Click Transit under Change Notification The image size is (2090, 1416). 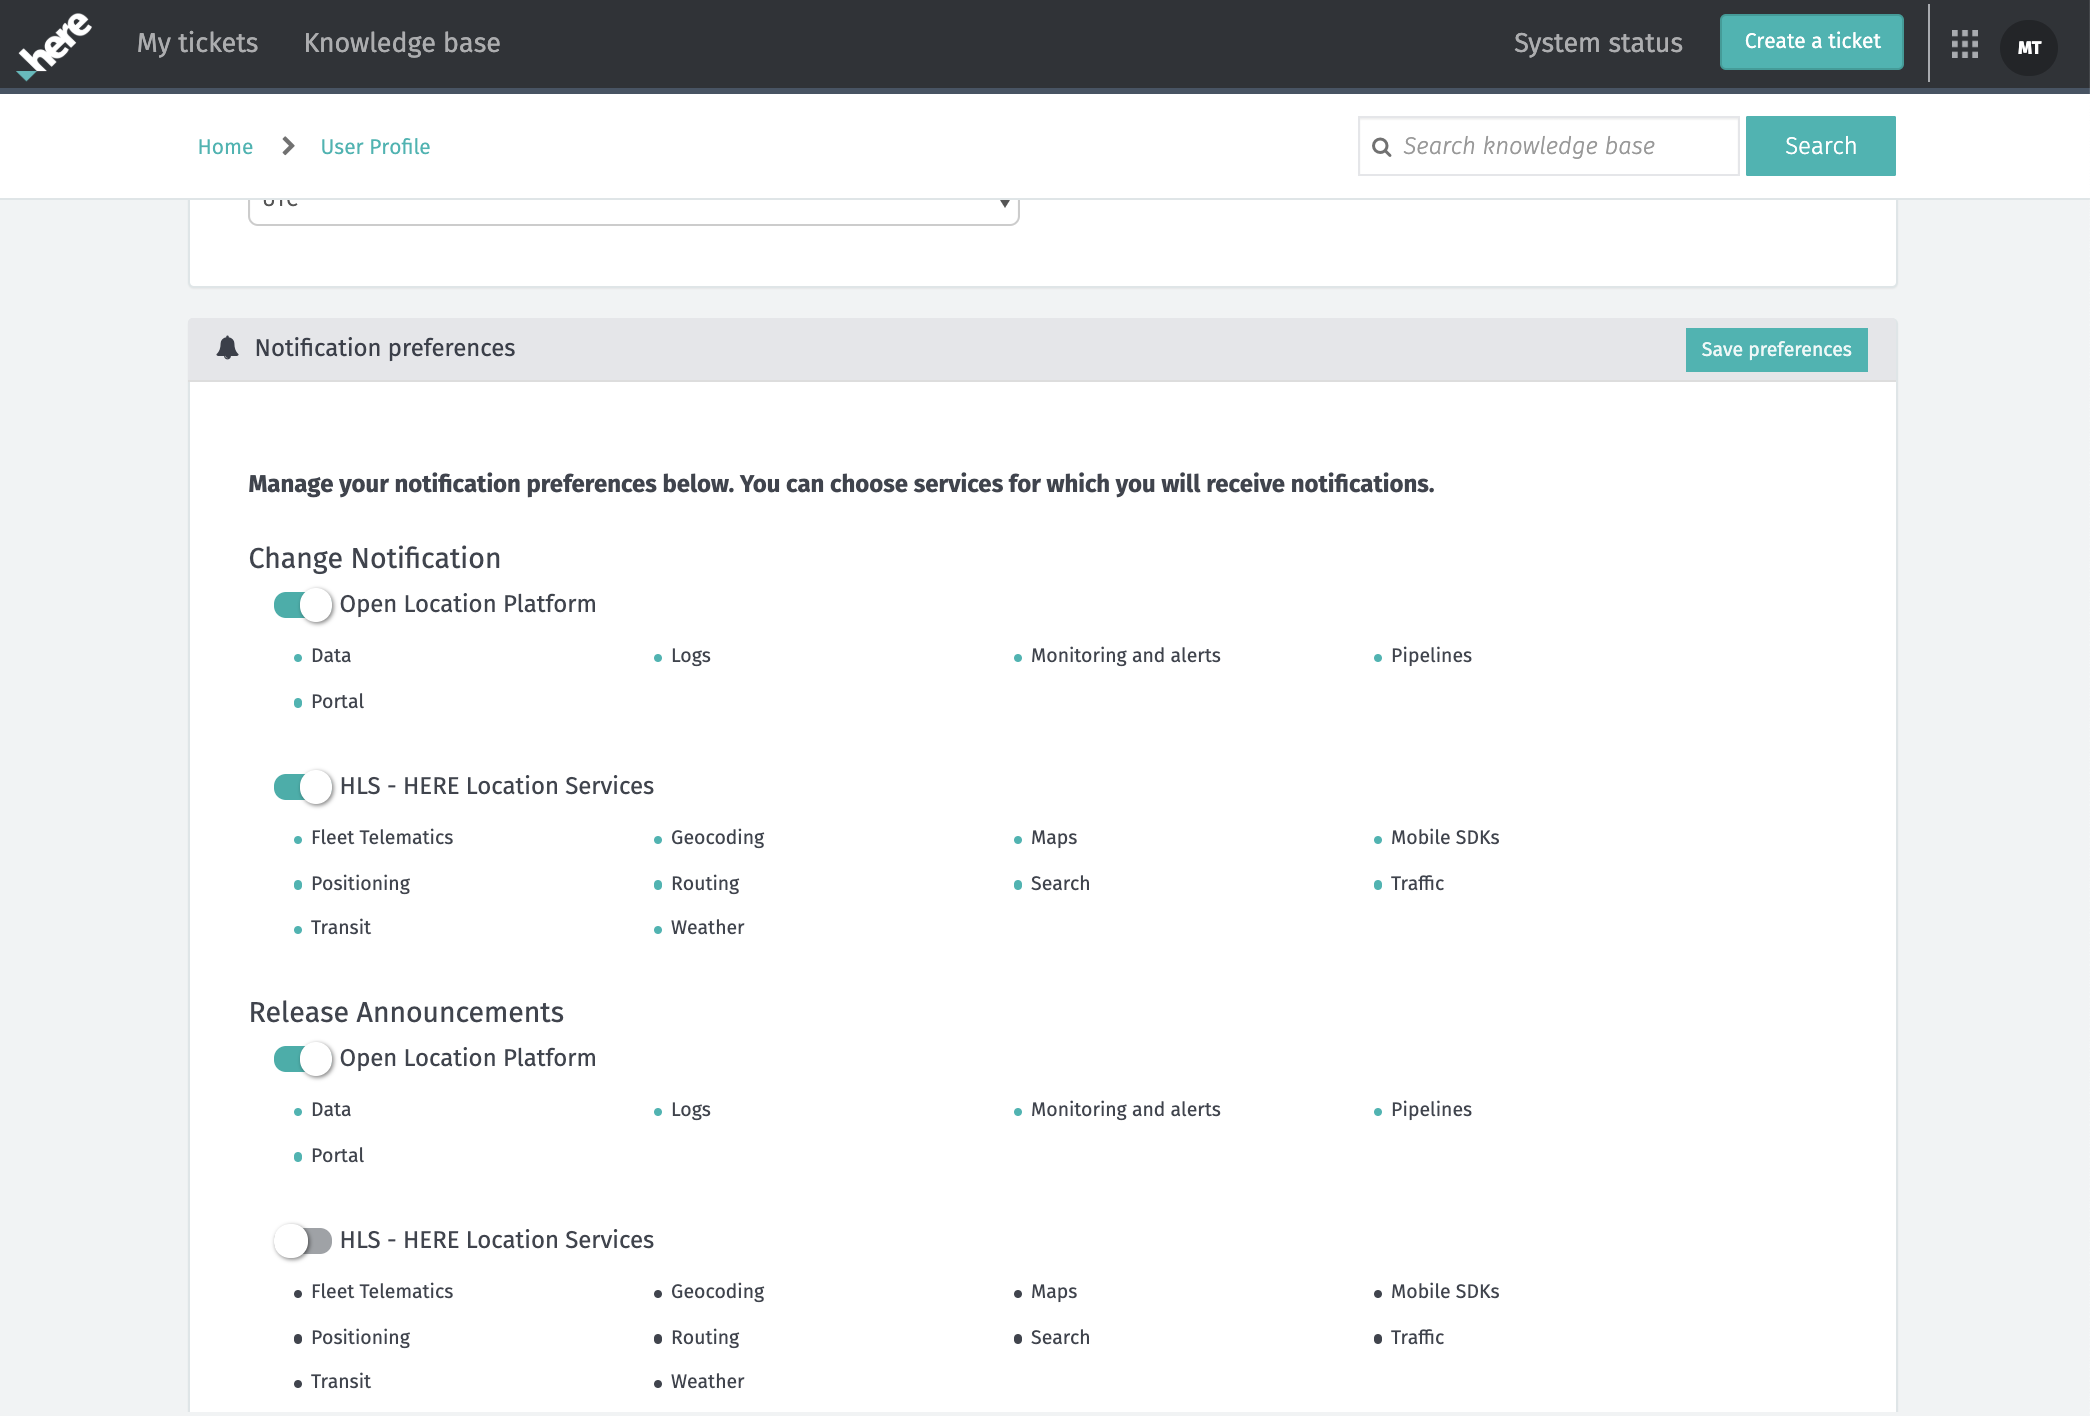(x=340, y=928)
